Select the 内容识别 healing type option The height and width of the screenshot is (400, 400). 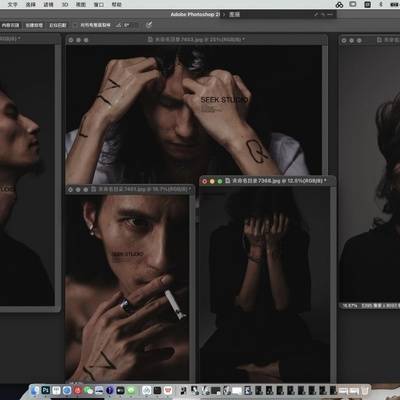coord(10,25)
